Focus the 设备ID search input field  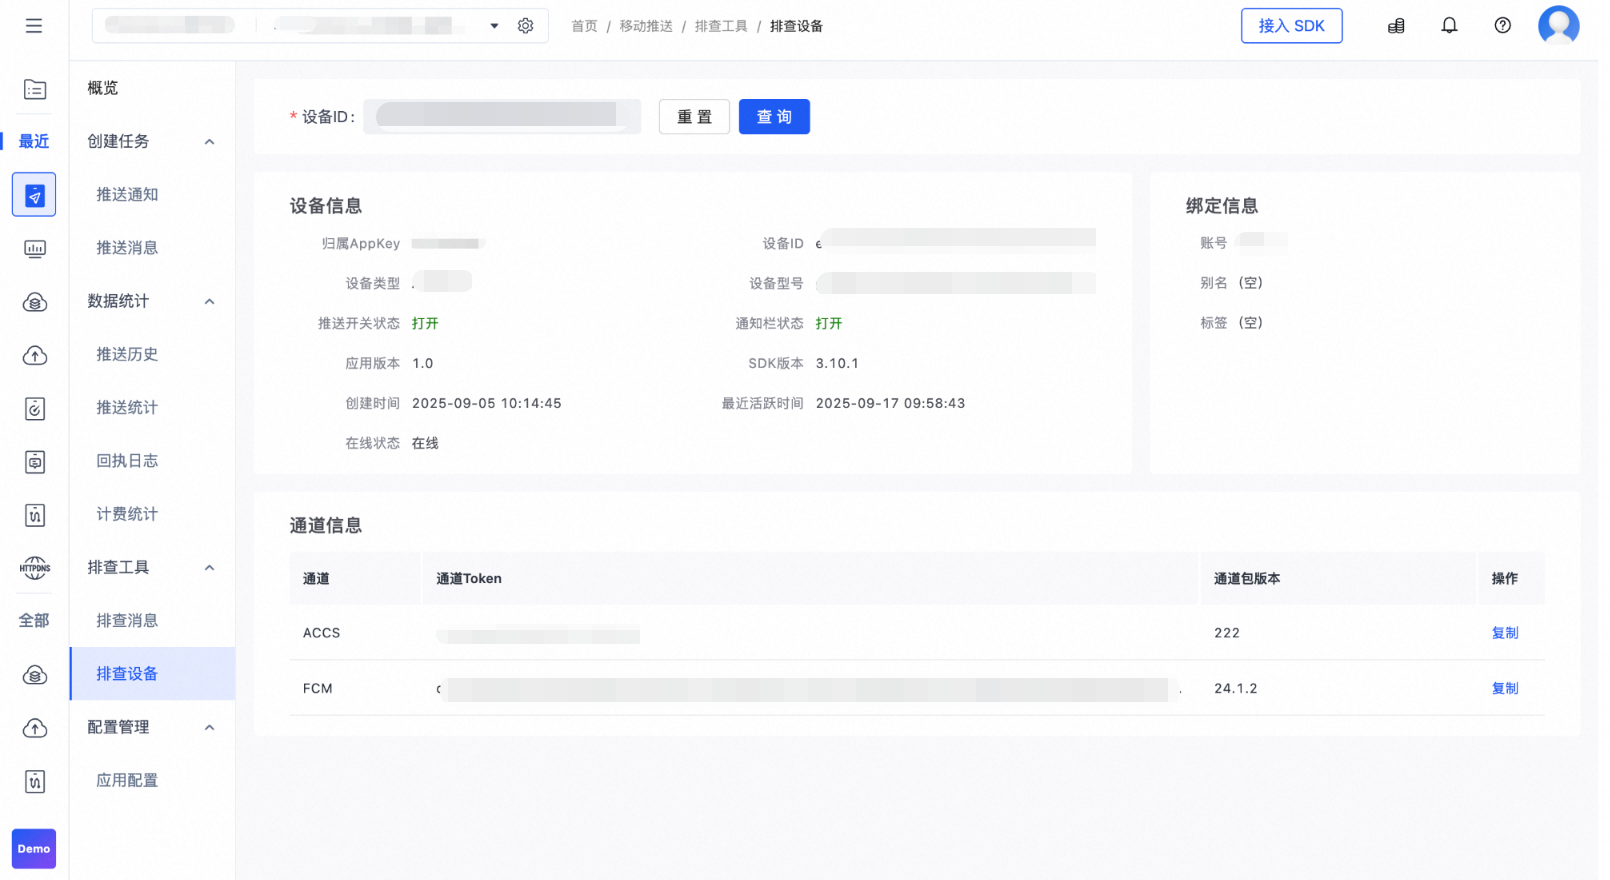[x=502, y=117]
